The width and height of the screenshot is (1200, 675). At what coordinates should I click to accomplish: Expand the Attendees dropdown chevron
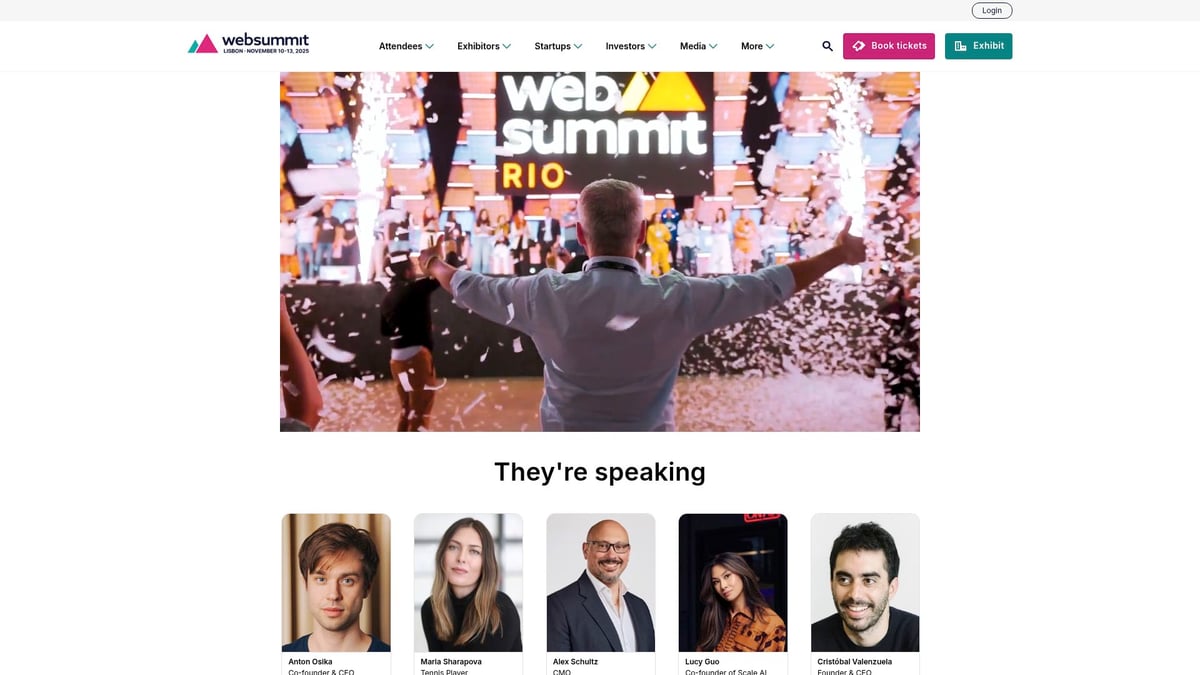(x=430, y=46)
